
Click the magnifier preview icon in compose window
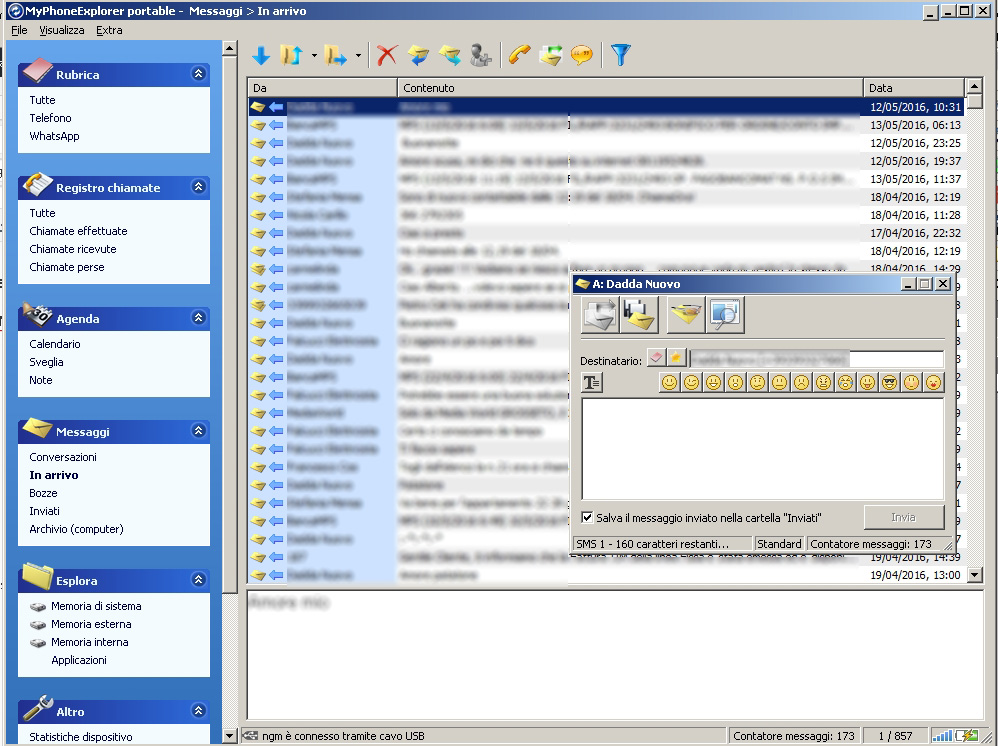725,315
